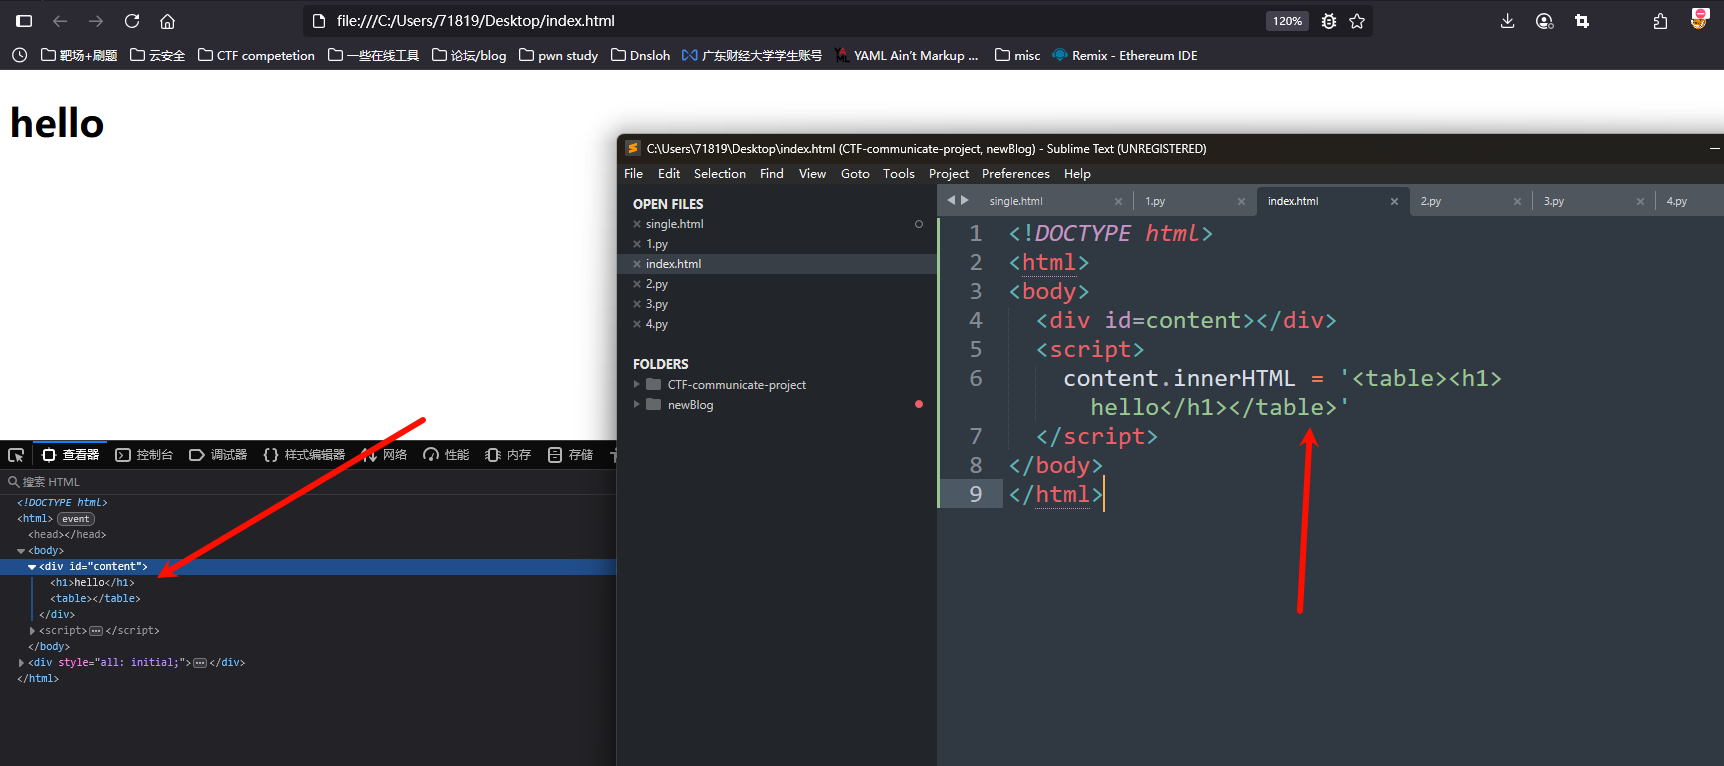The image size is (1724, 766).
Task: Close the 1.py editor tab
Action: (x=1241, y=201)
